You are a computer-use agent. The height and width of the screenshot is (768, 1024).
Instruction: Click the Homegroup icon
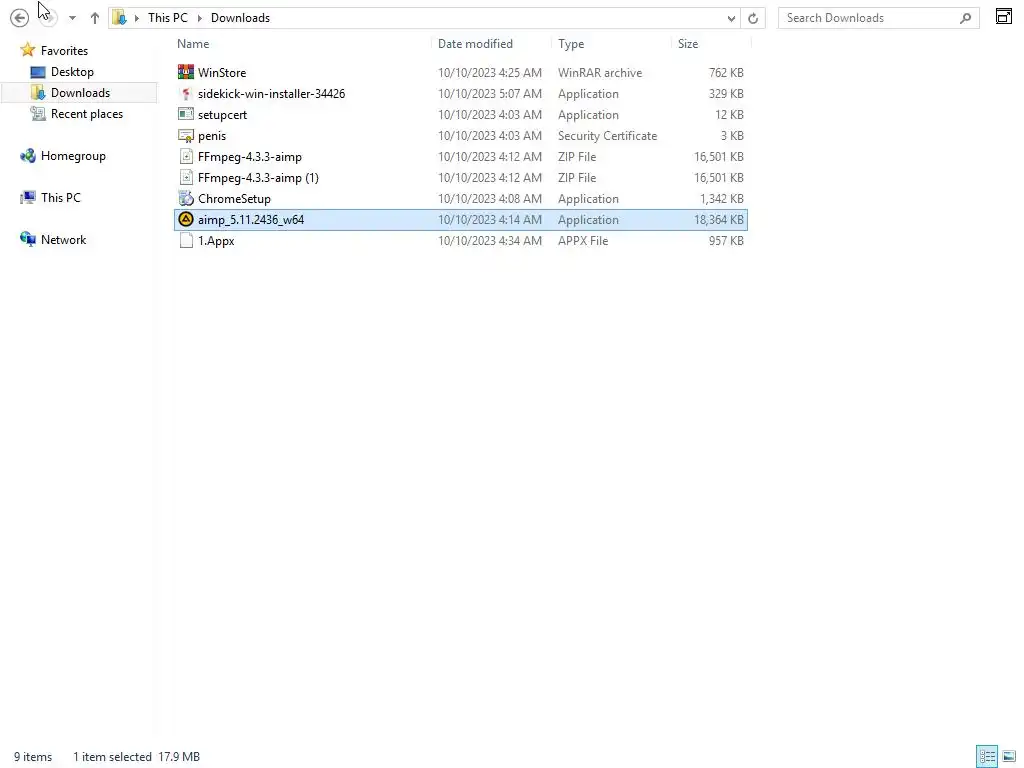[x=27, y=155]
